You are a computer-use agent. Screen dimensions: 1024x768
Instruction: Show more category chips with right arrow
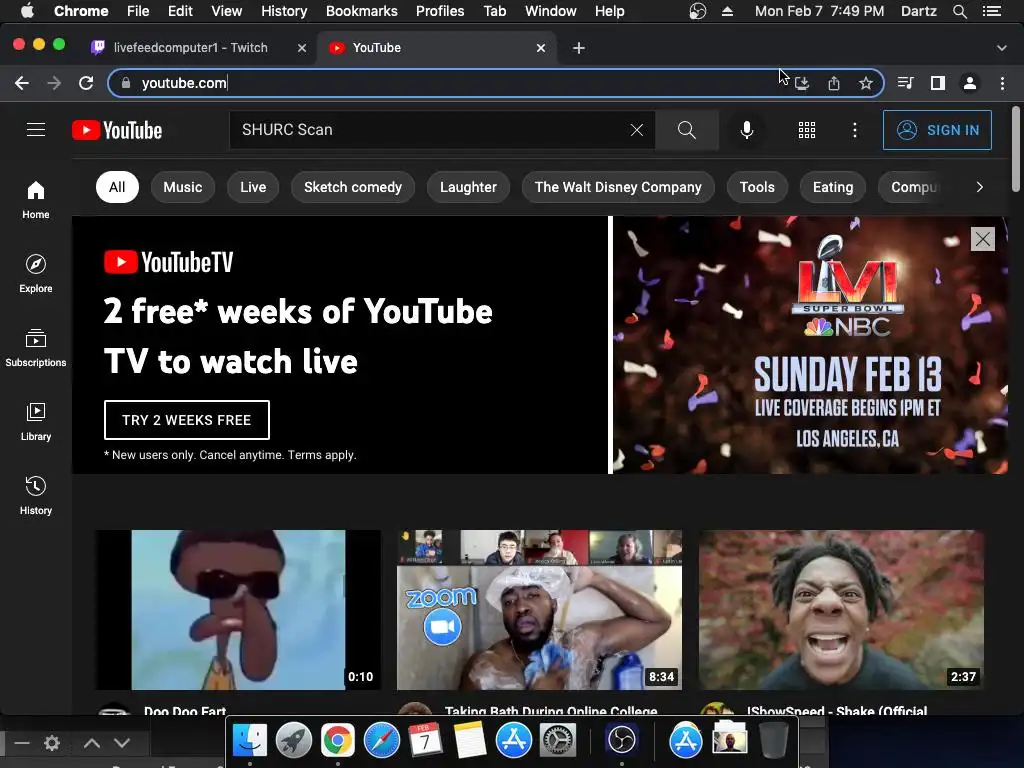[x=979, y=187]
